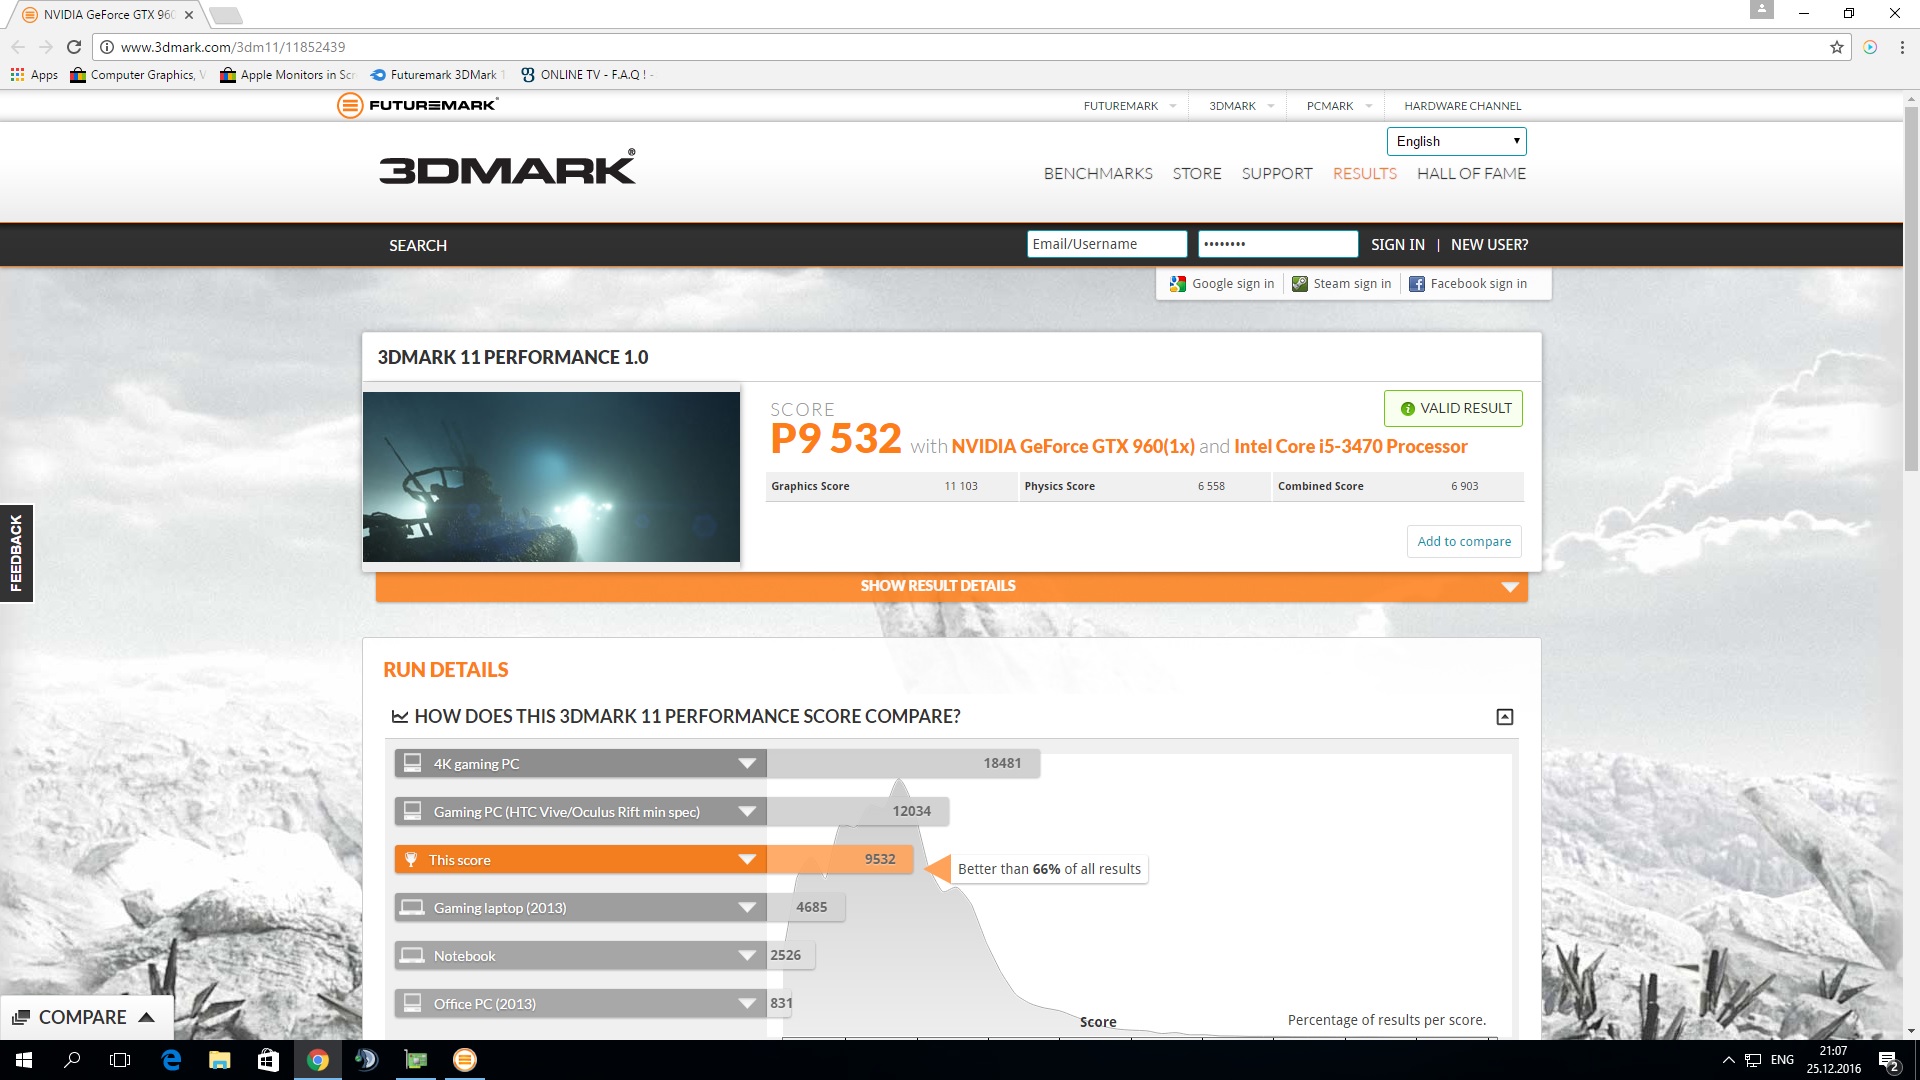Click the Steam sign in icon
The image size is (1920, 1080).
pos(1299,284)
